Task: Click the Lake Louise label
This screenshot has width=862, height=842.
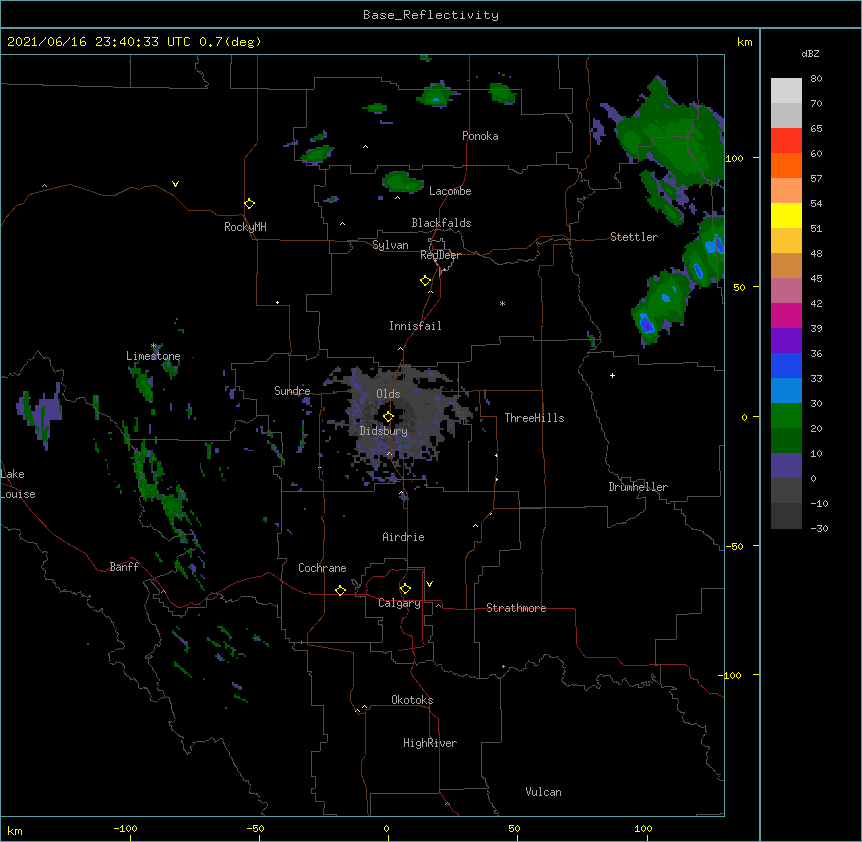Action: [x=16, y=484]
